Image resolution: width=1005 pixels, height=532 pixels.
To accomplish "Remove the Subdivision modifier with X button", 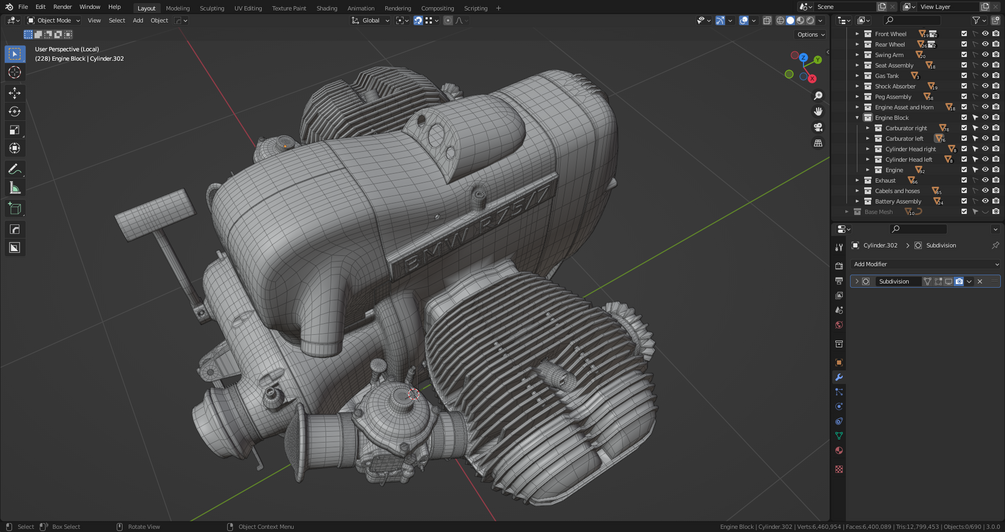I will click(x=980, y=282).
